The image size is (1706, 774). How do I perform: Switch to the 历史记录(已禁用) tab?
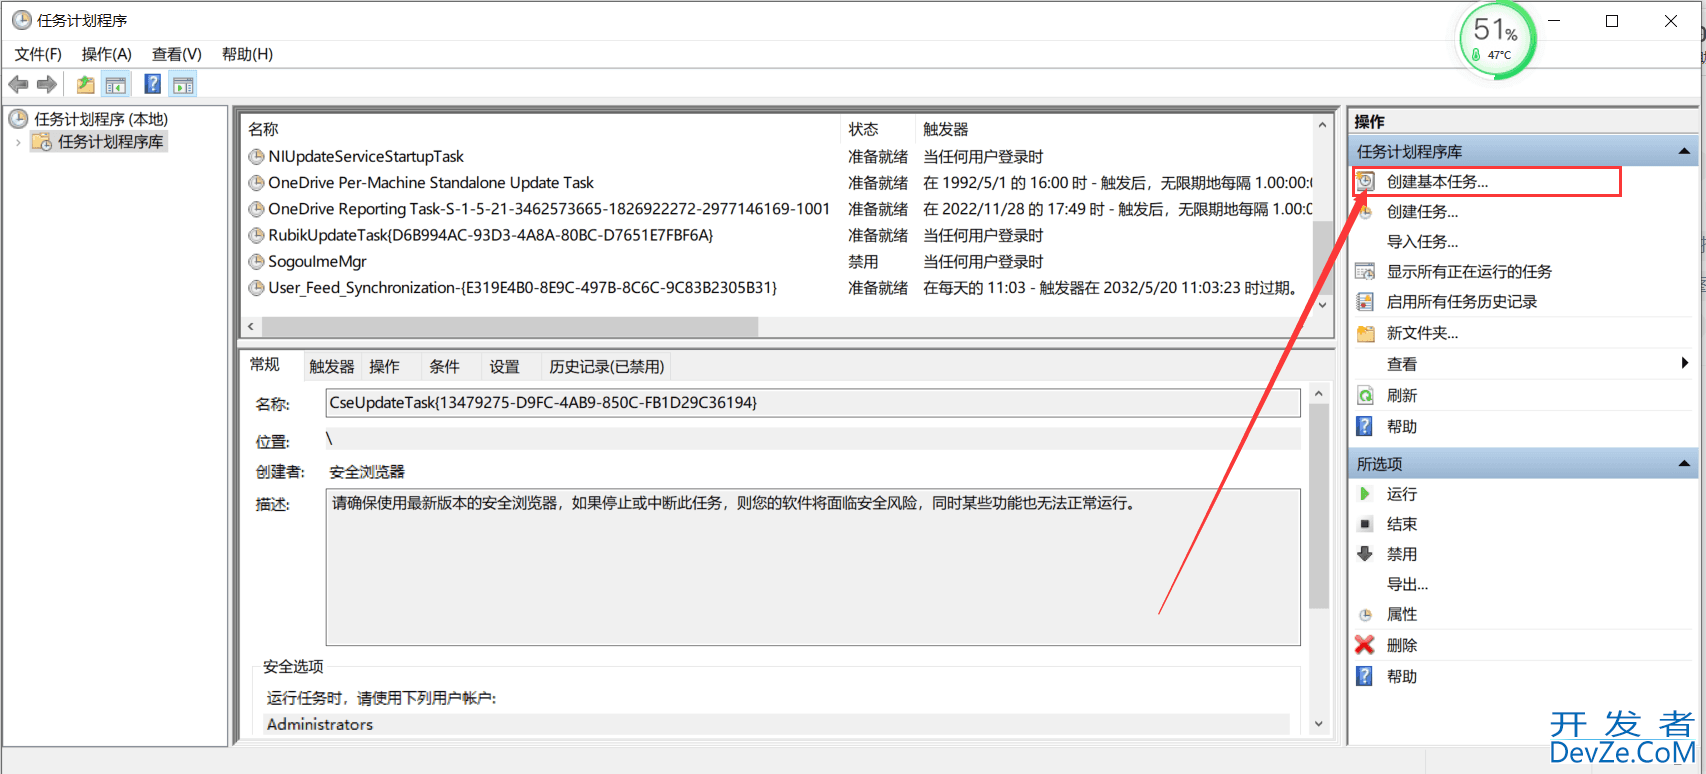click(x=607, y=367)
